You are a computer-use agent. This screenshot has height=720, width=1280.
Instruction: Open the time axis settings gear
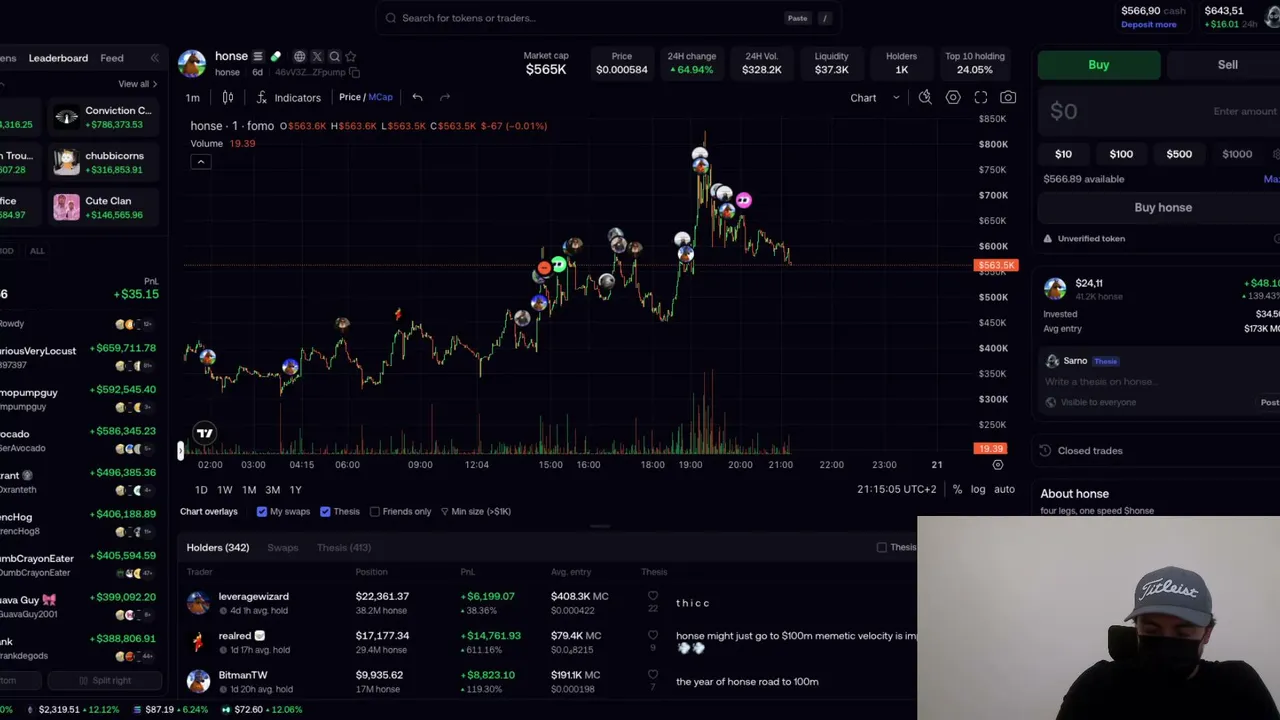pos(998,465)
